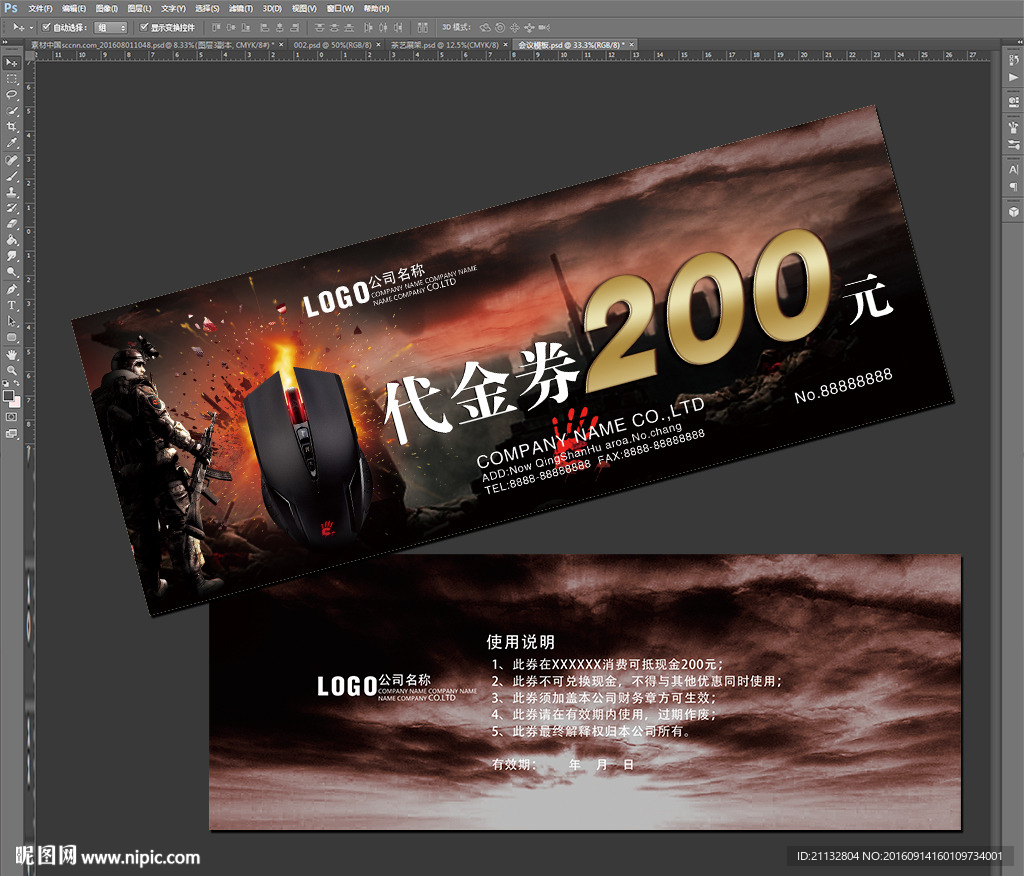Click the foreground color swatch
This screenshot has width=1024, height=876.
pyautogui.click(x=7, y=395)
